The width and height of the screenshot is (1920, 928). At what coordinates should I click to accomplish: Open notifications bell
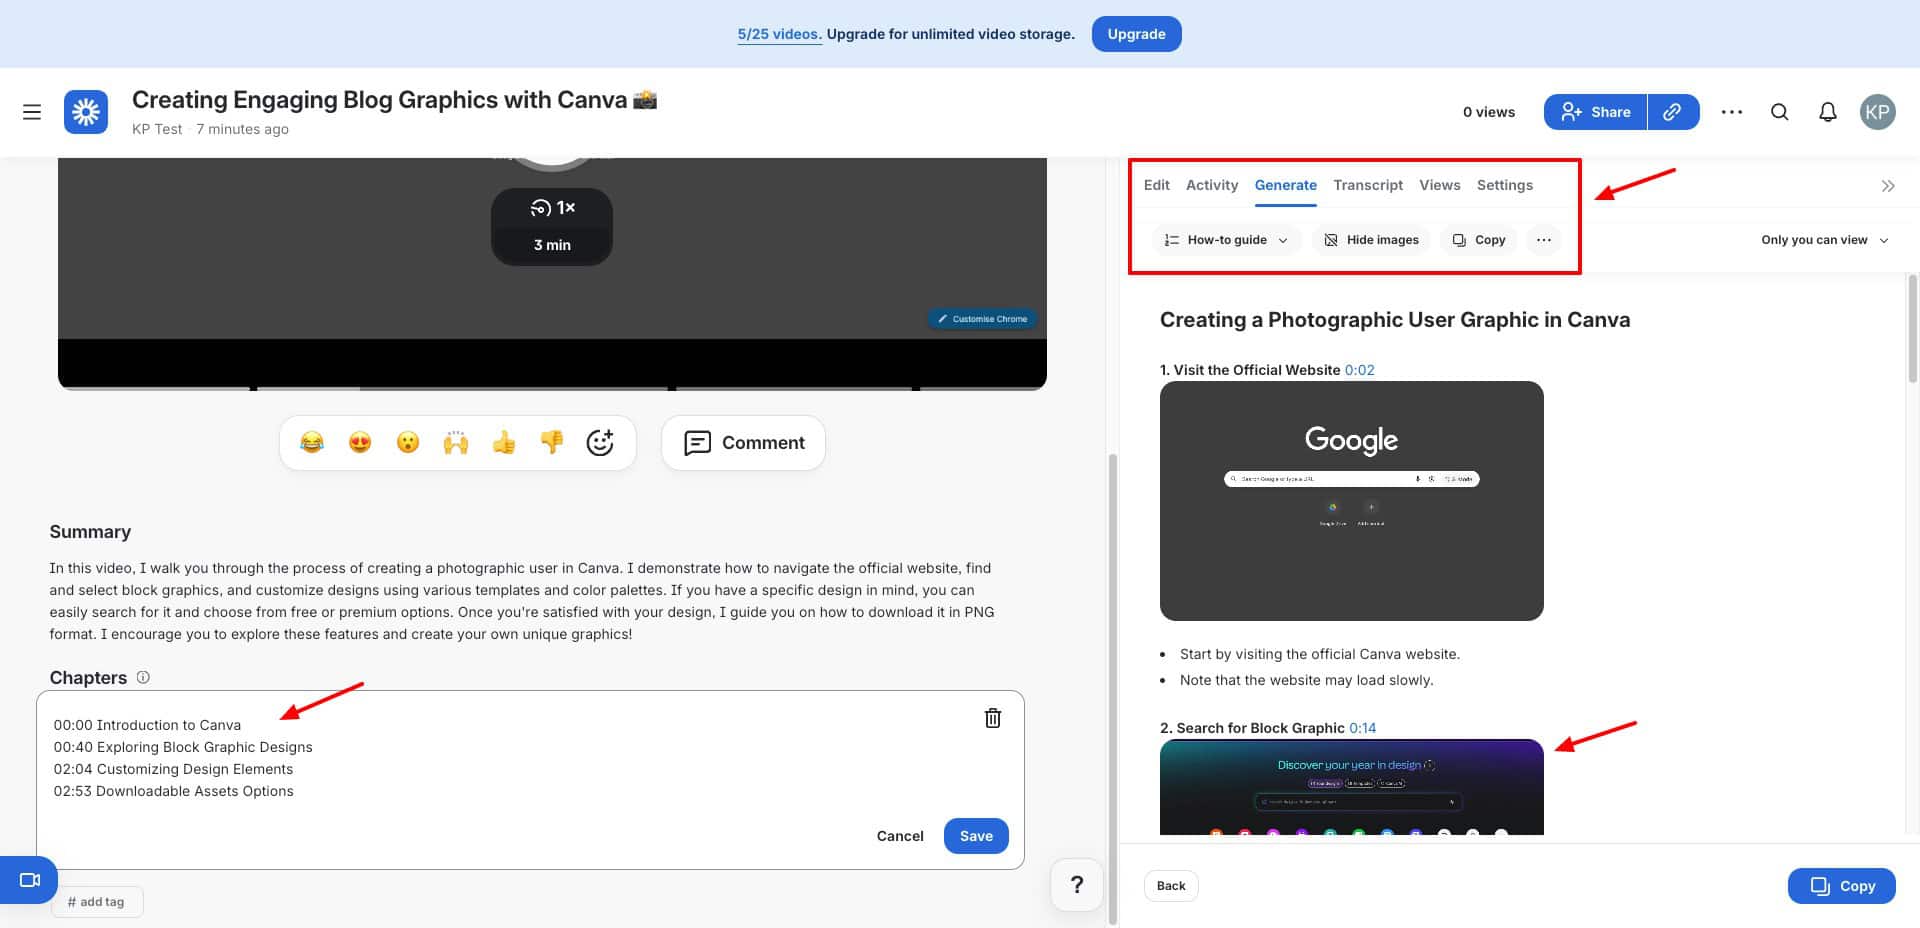pyautogui.click(x=1827, y=112)
